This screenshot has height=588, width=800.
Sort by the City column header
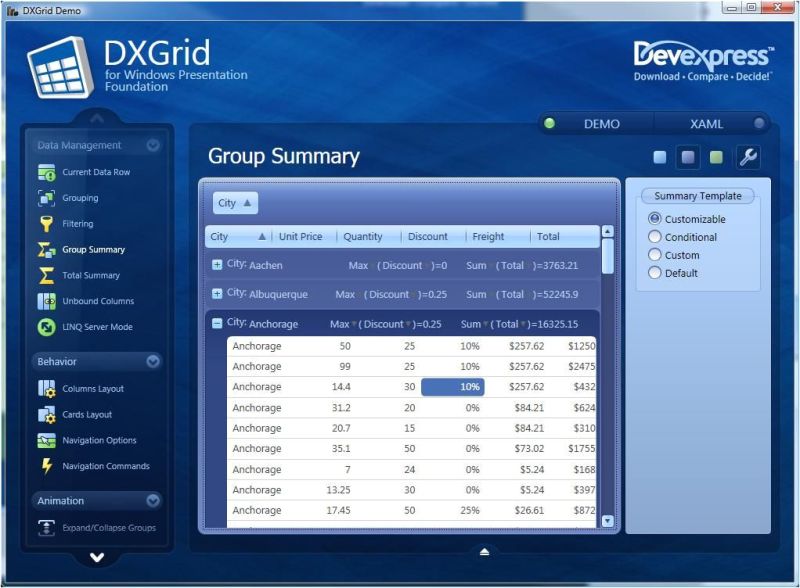tap(238, 237)
